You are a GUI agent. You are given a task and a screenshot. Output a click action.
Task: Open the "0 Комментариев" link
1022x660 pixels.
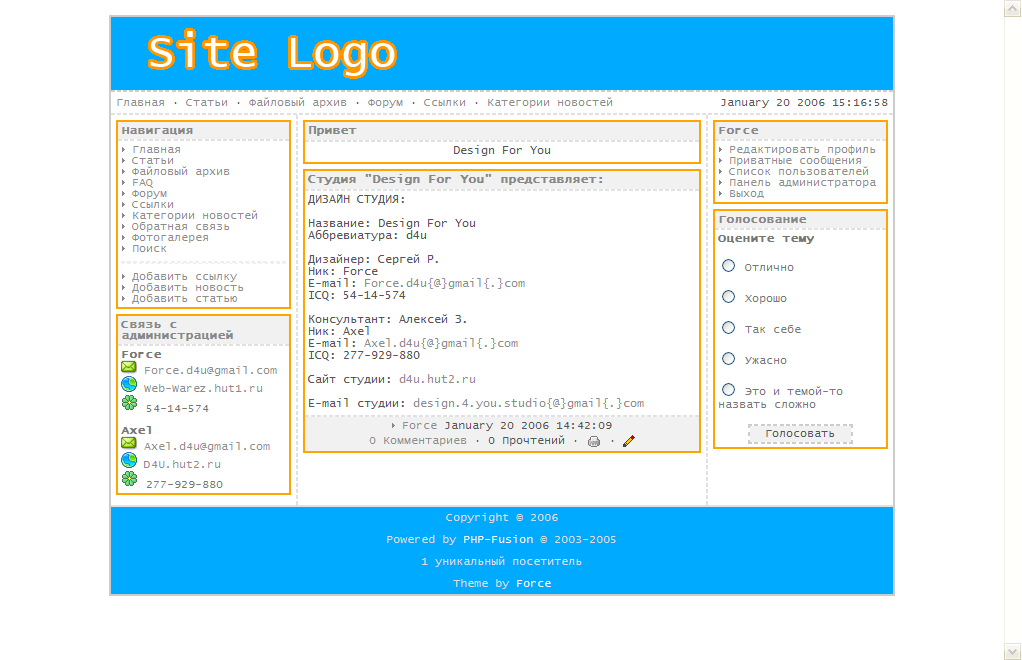(x=417, y=441)
